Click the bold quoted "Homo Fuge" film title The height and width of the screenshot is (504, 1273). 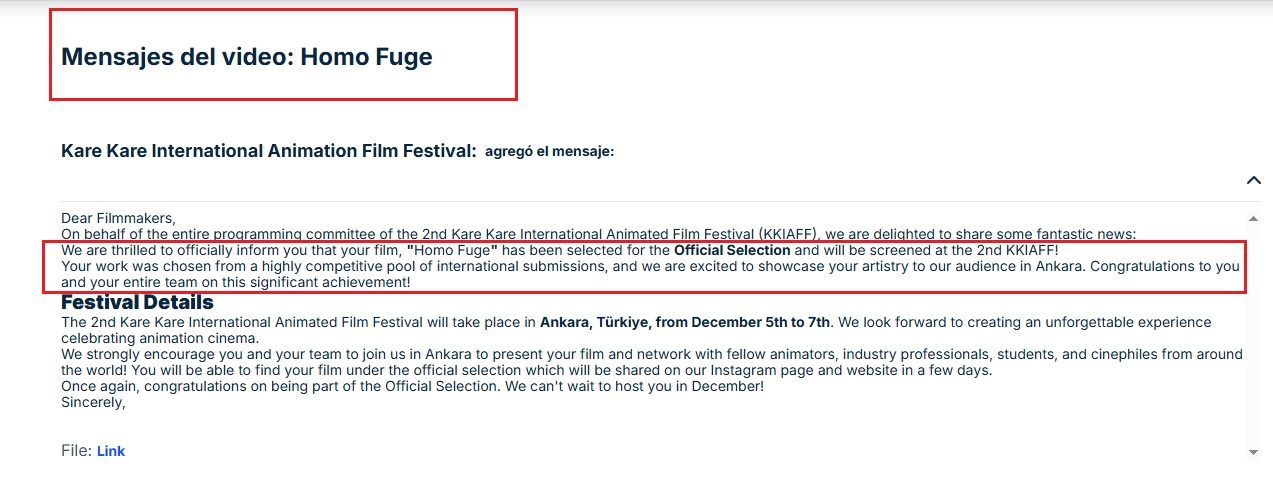(453, 250)
